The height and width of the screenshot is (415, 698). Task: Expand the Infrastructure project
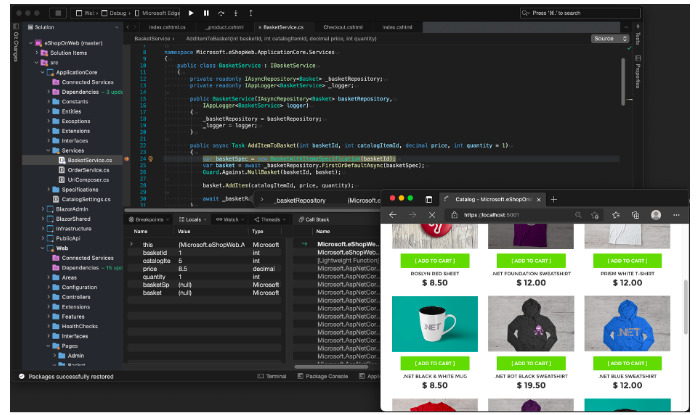pyautogui.click(x=43, y=228)
